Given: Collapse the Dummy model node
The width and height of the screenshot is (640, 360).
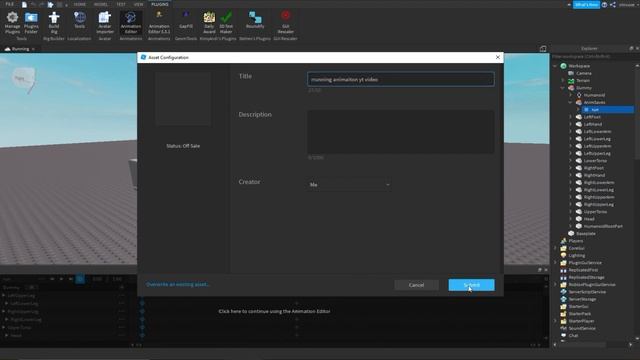Looking at the screenshot, I should point(563,88).
